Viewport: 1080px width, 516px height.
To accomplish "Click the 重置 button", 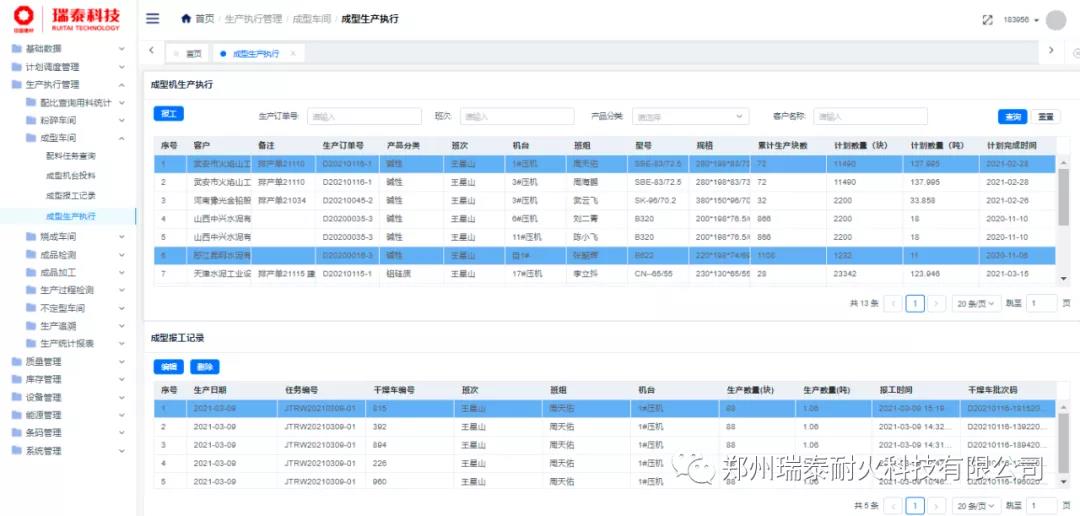I will pos(1045,116).
